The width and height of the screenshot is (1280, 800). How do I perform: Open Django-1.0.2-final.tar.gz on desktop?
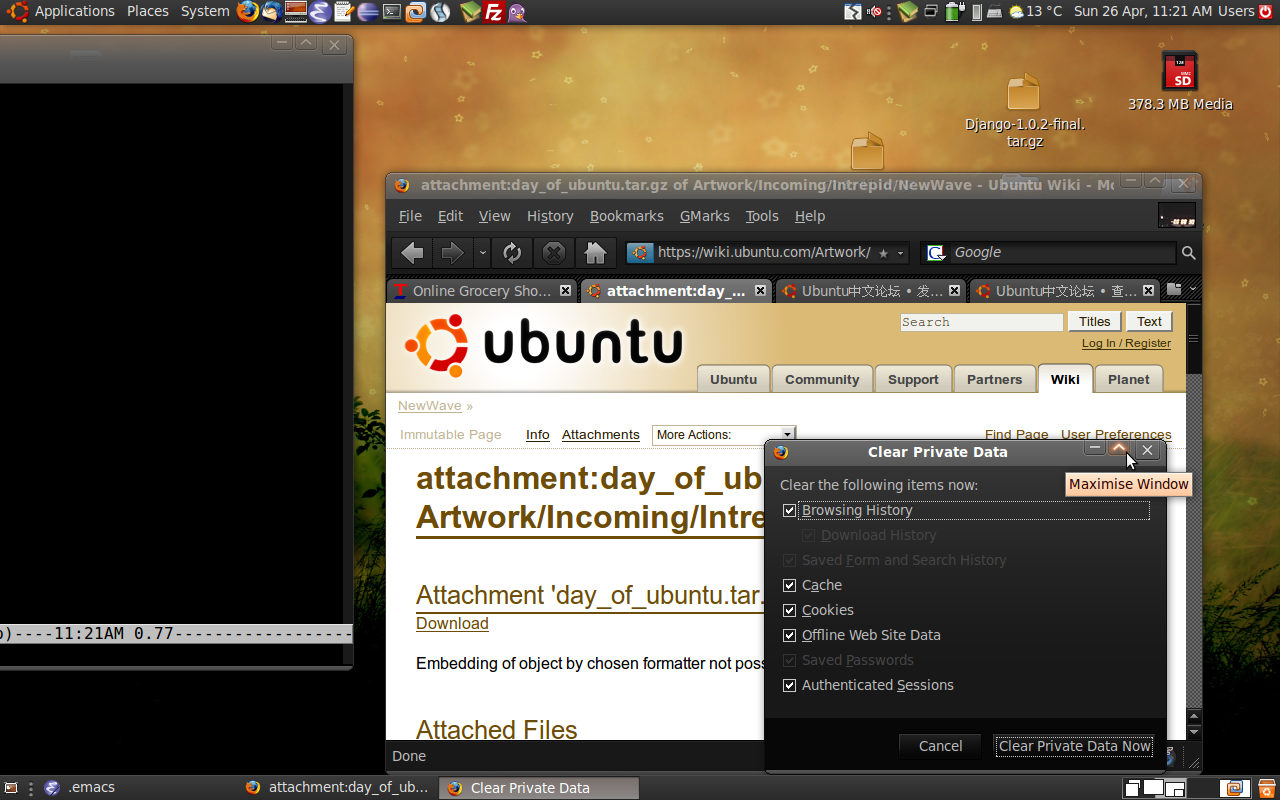pyautogui.click(x=1024, y=110)
